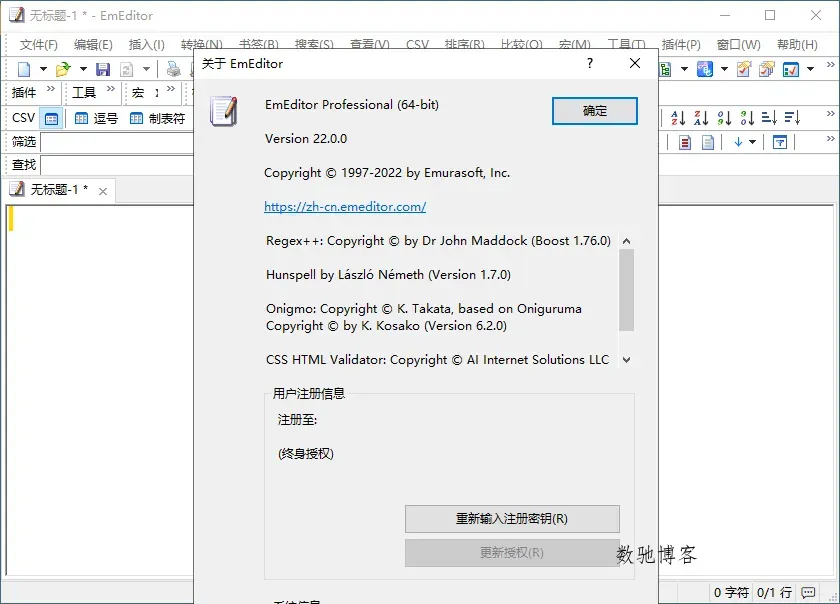840x604 pixels.
Task: Click the grayed Reload document icon
Action: tap(126, 69)
